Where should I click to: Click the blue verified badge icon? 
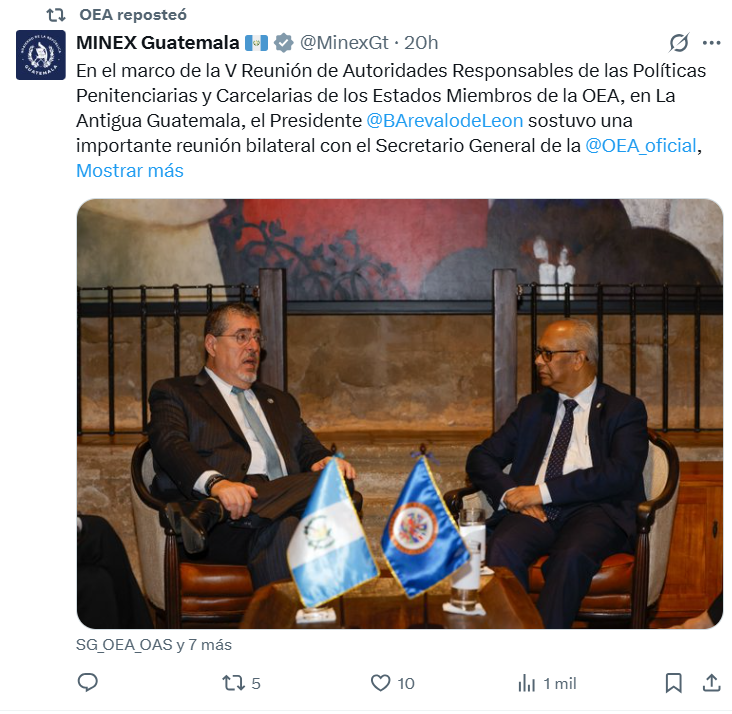283,43
